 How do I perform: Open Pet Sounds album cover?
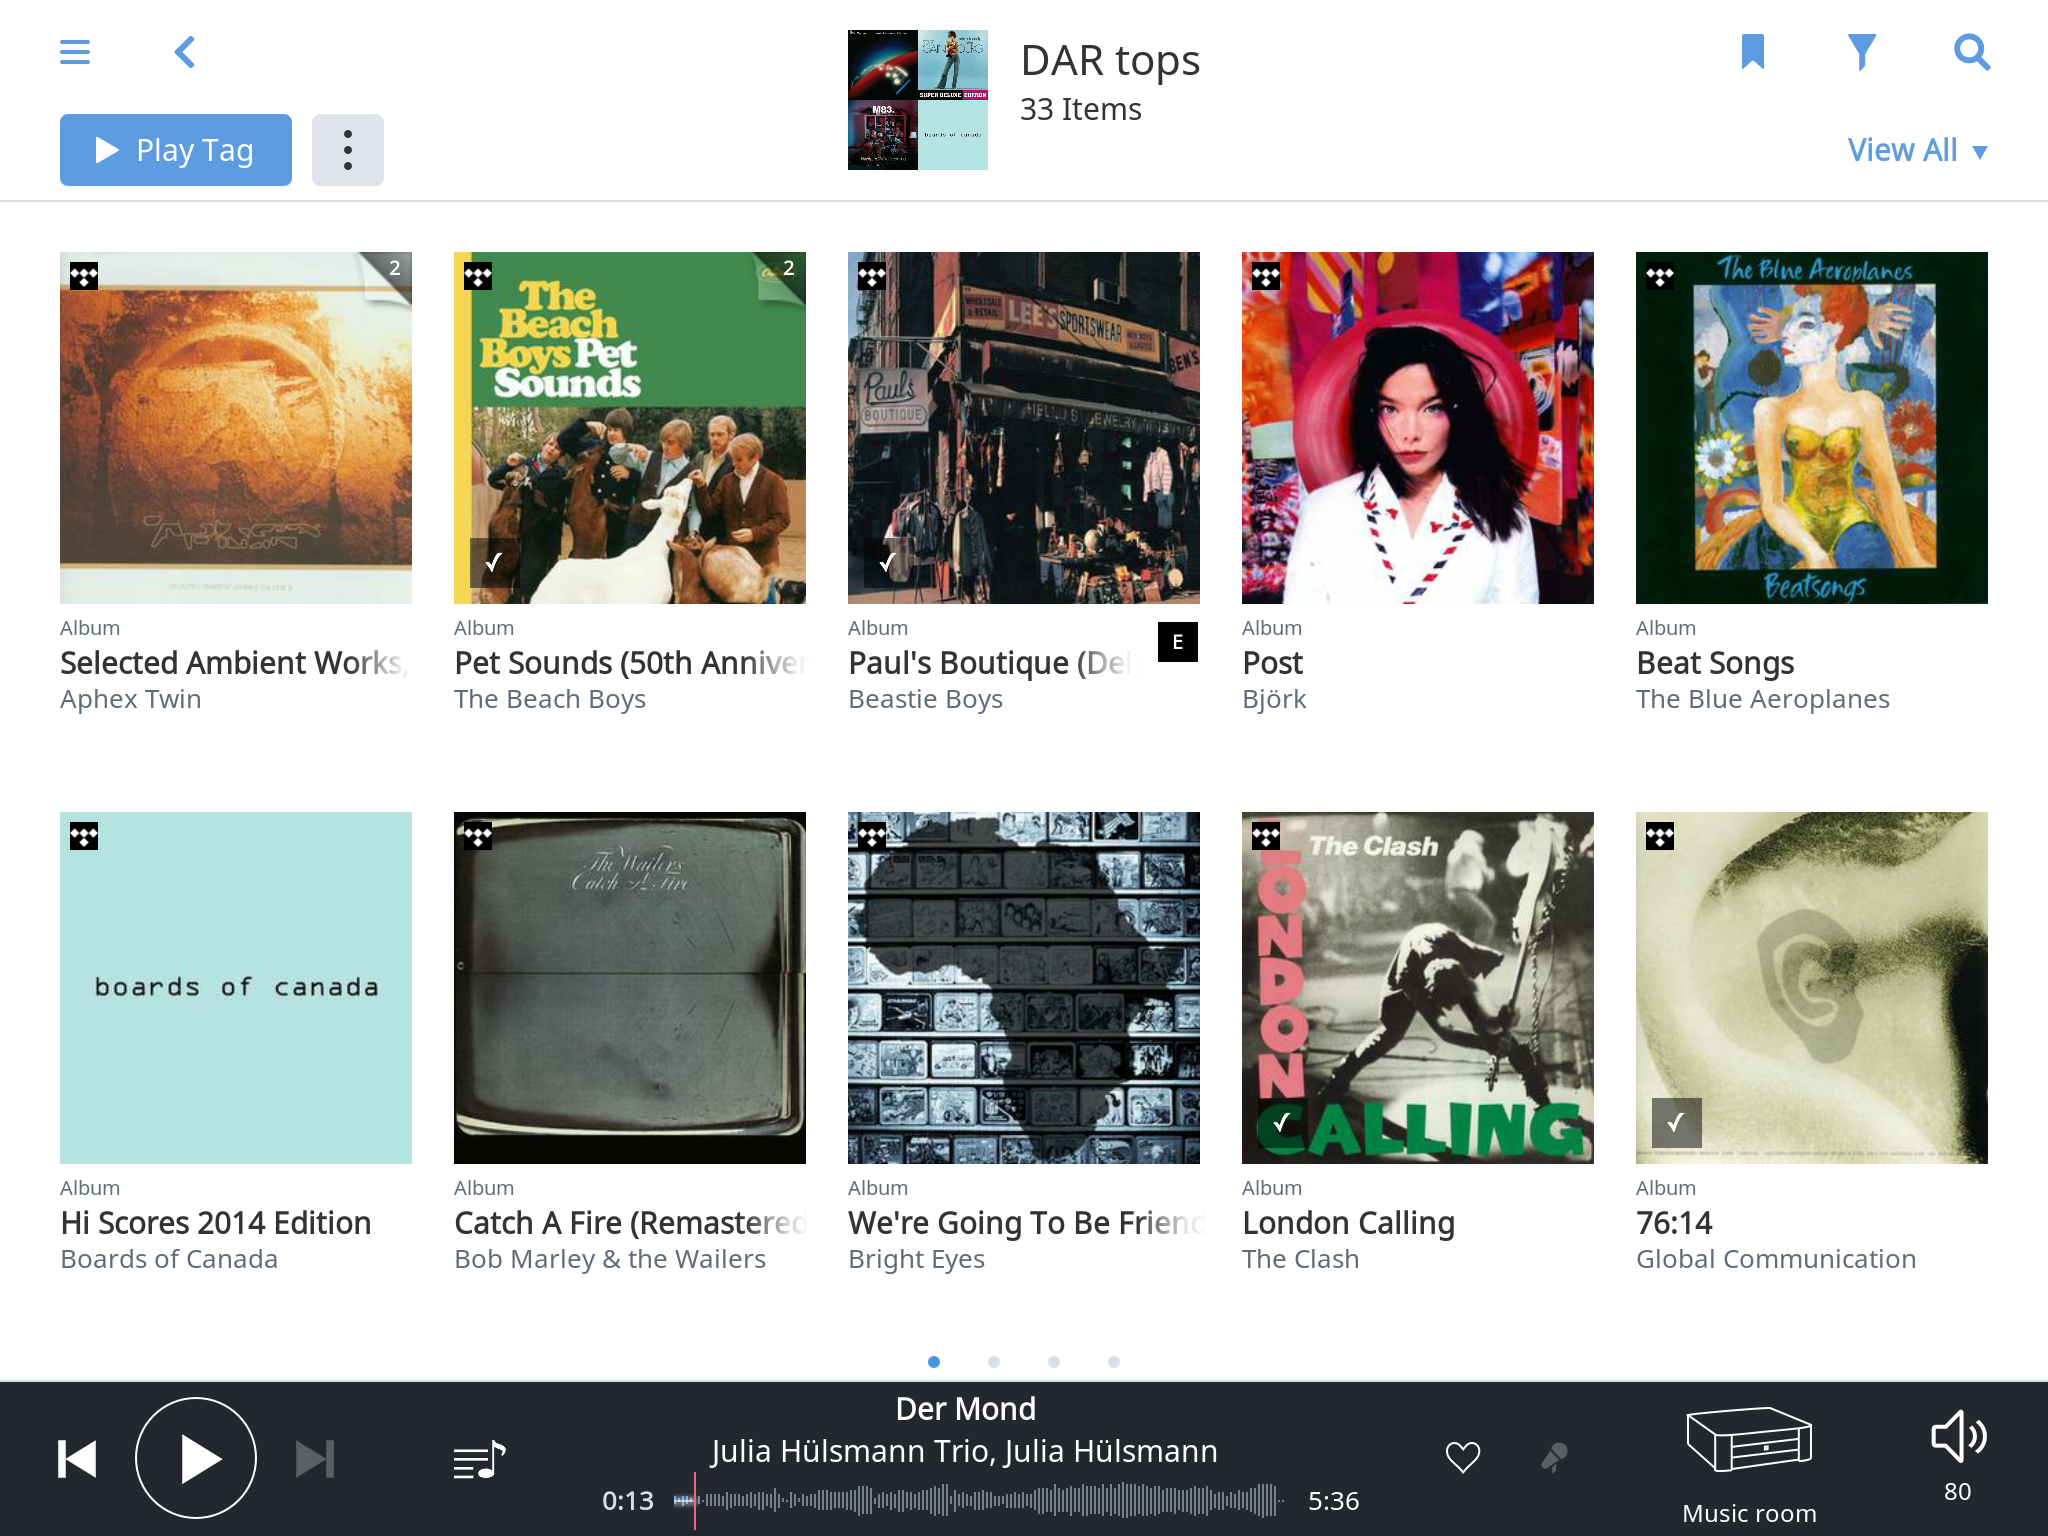point(630,428)
